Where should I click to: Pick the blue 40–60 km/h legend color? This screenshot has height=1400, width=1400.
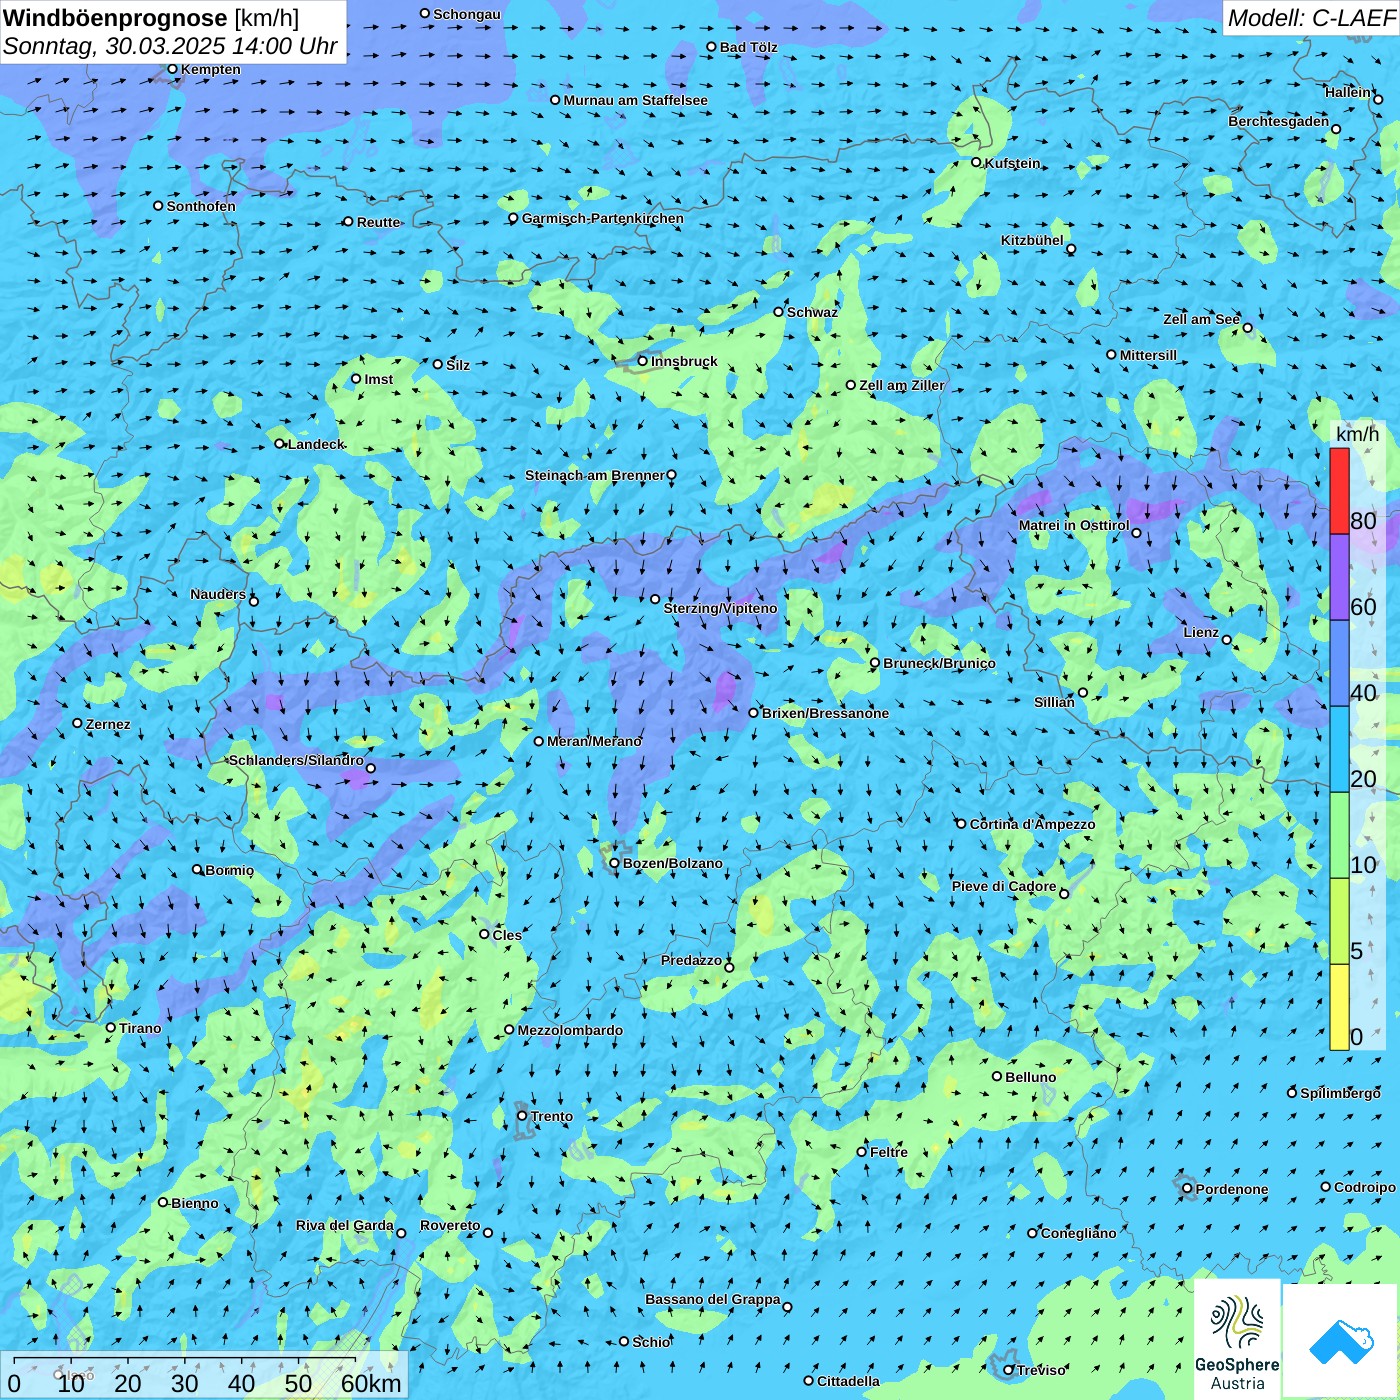click(x=1339, y=663)
